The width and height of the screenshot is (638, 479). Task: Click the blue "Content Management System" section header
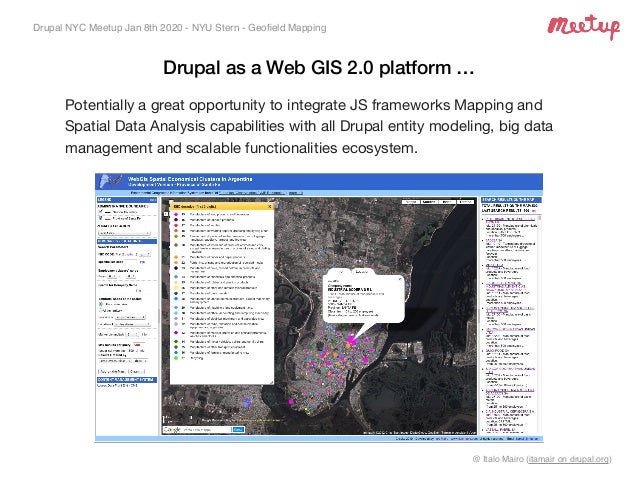point(127,379)
